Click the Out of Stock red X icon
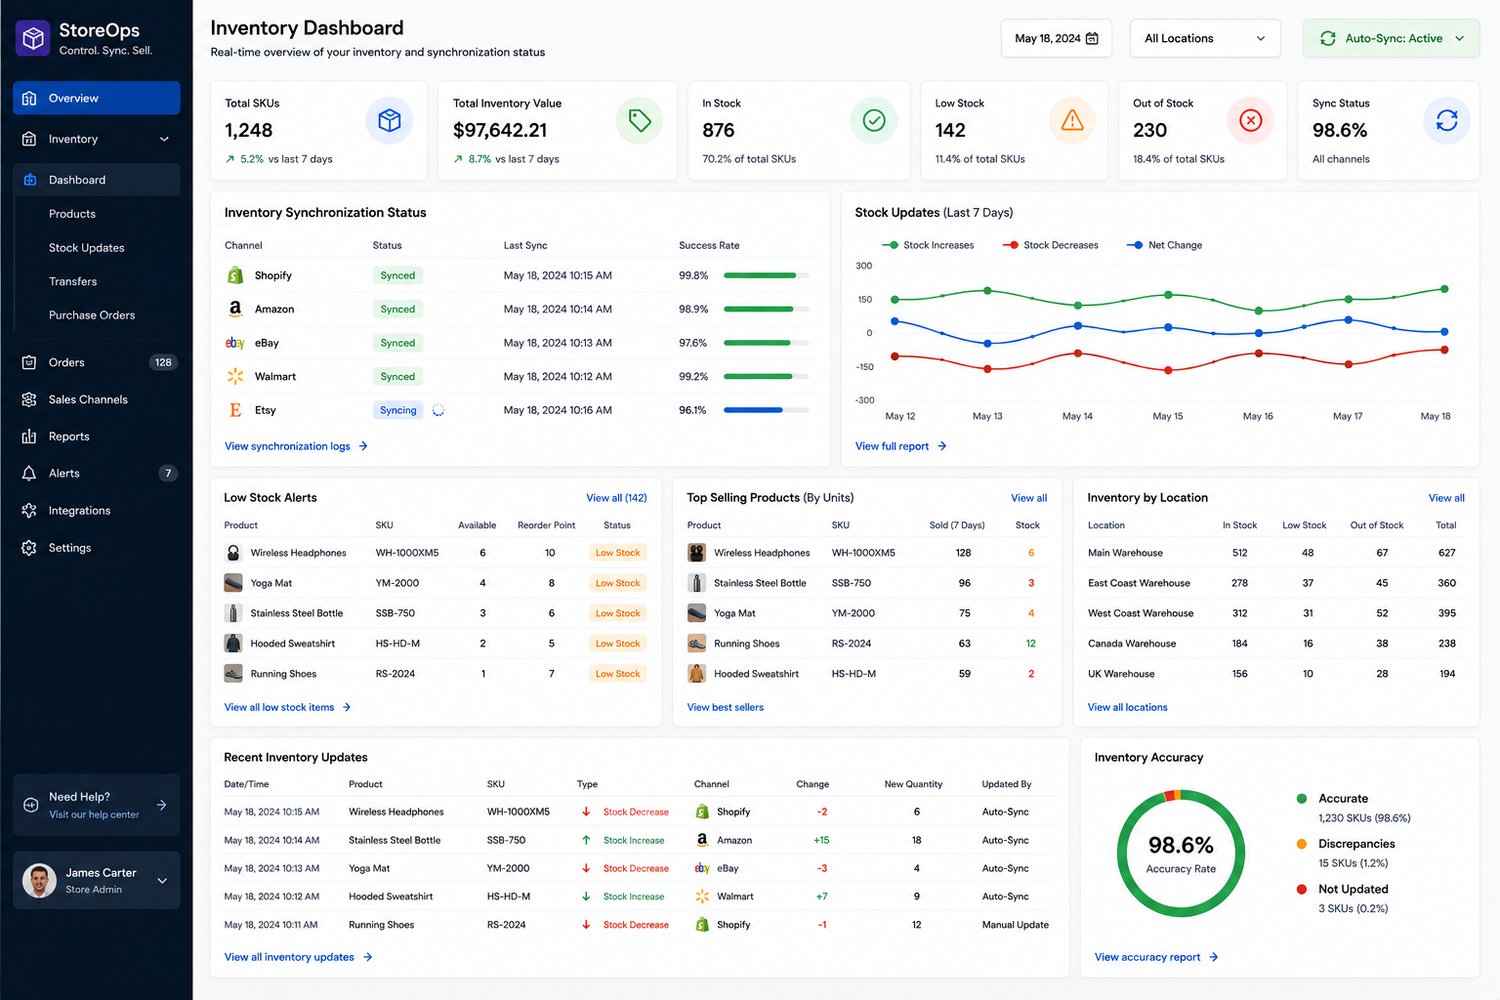Viewport: 1500px width, 1000px height. point(1251,121)
